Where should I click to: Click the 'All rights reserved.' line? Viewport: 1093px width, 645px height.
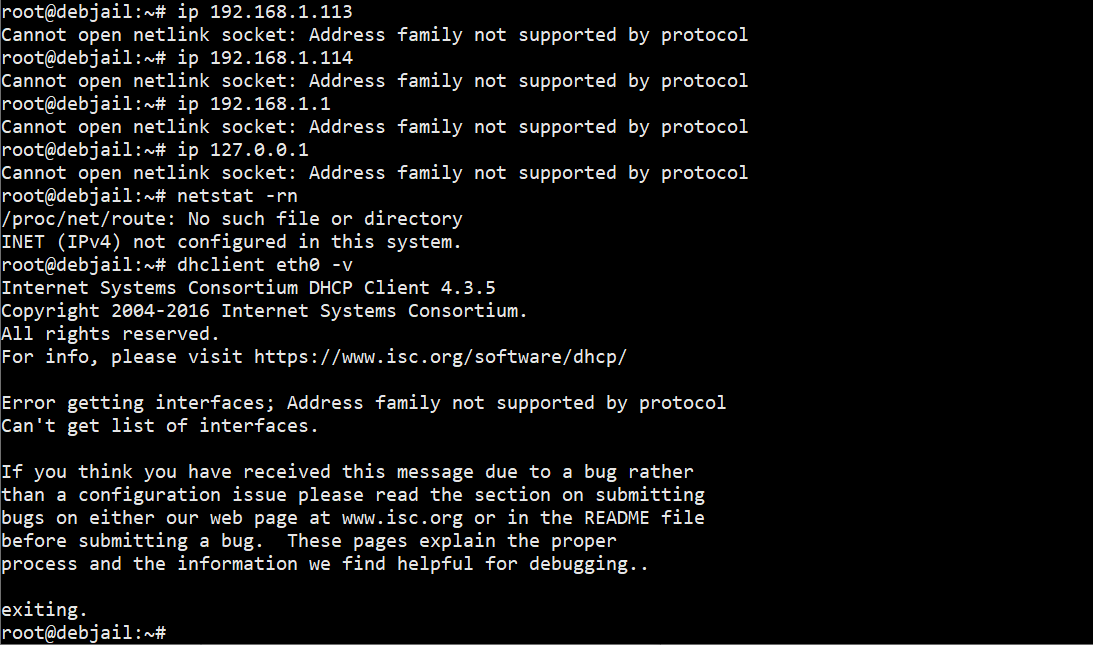pyautogui.click(x=110, y=334)
